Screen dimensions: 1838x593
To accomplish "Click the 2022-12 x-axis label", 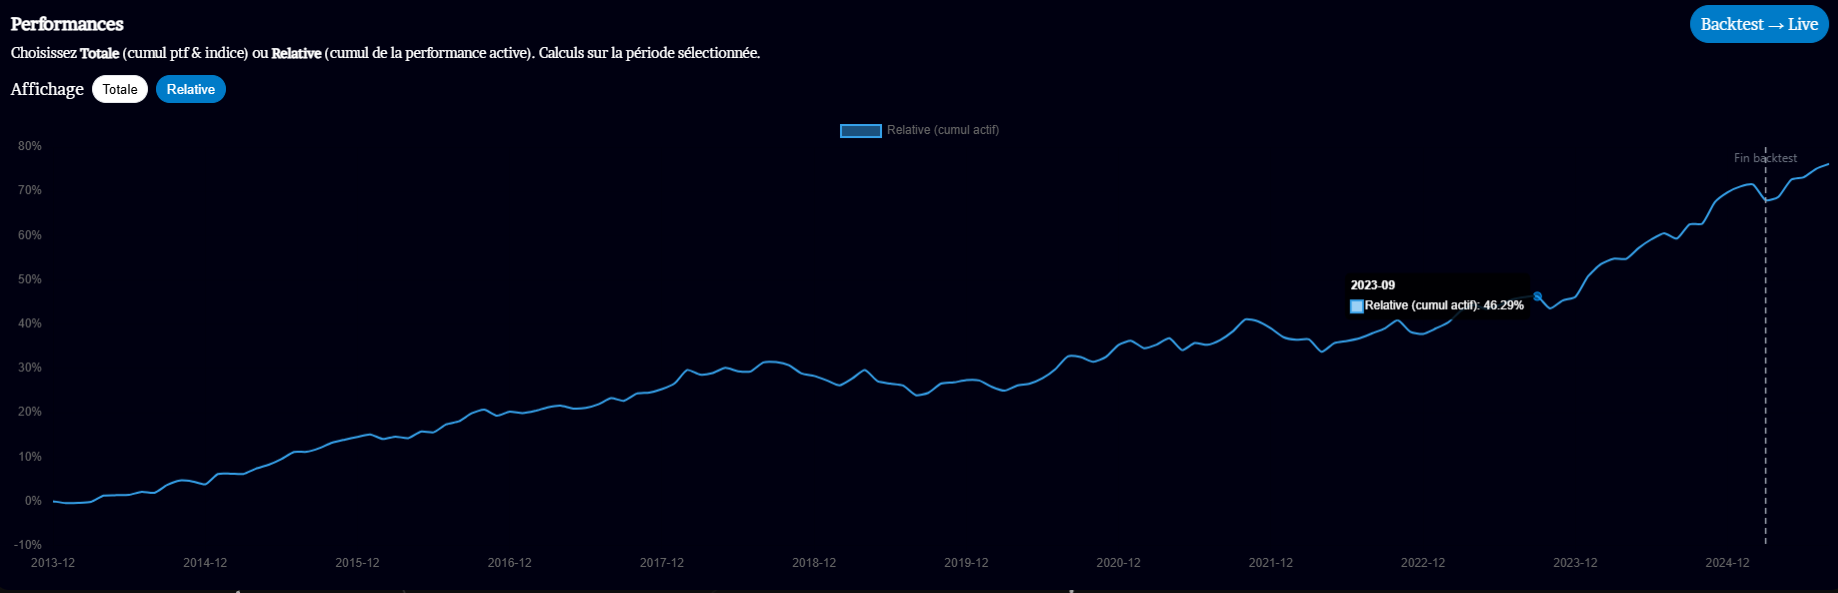I will point(1422,563).
